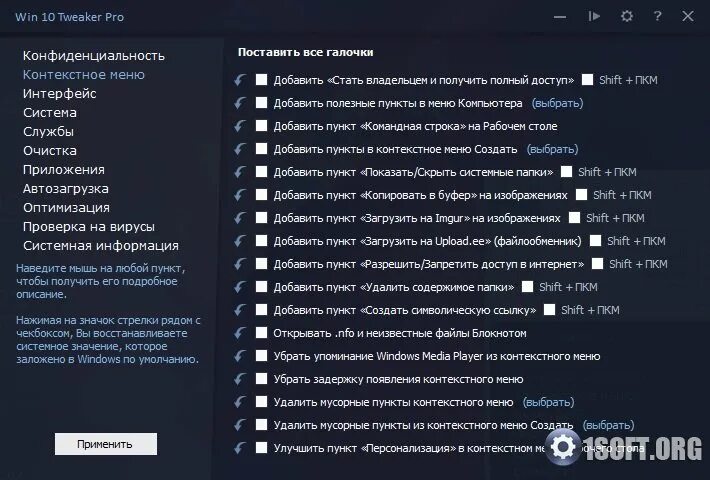Tick 'Улучшить пункт Персонализация' checkbox
This screenshot has width=710, height=480.
261,448
